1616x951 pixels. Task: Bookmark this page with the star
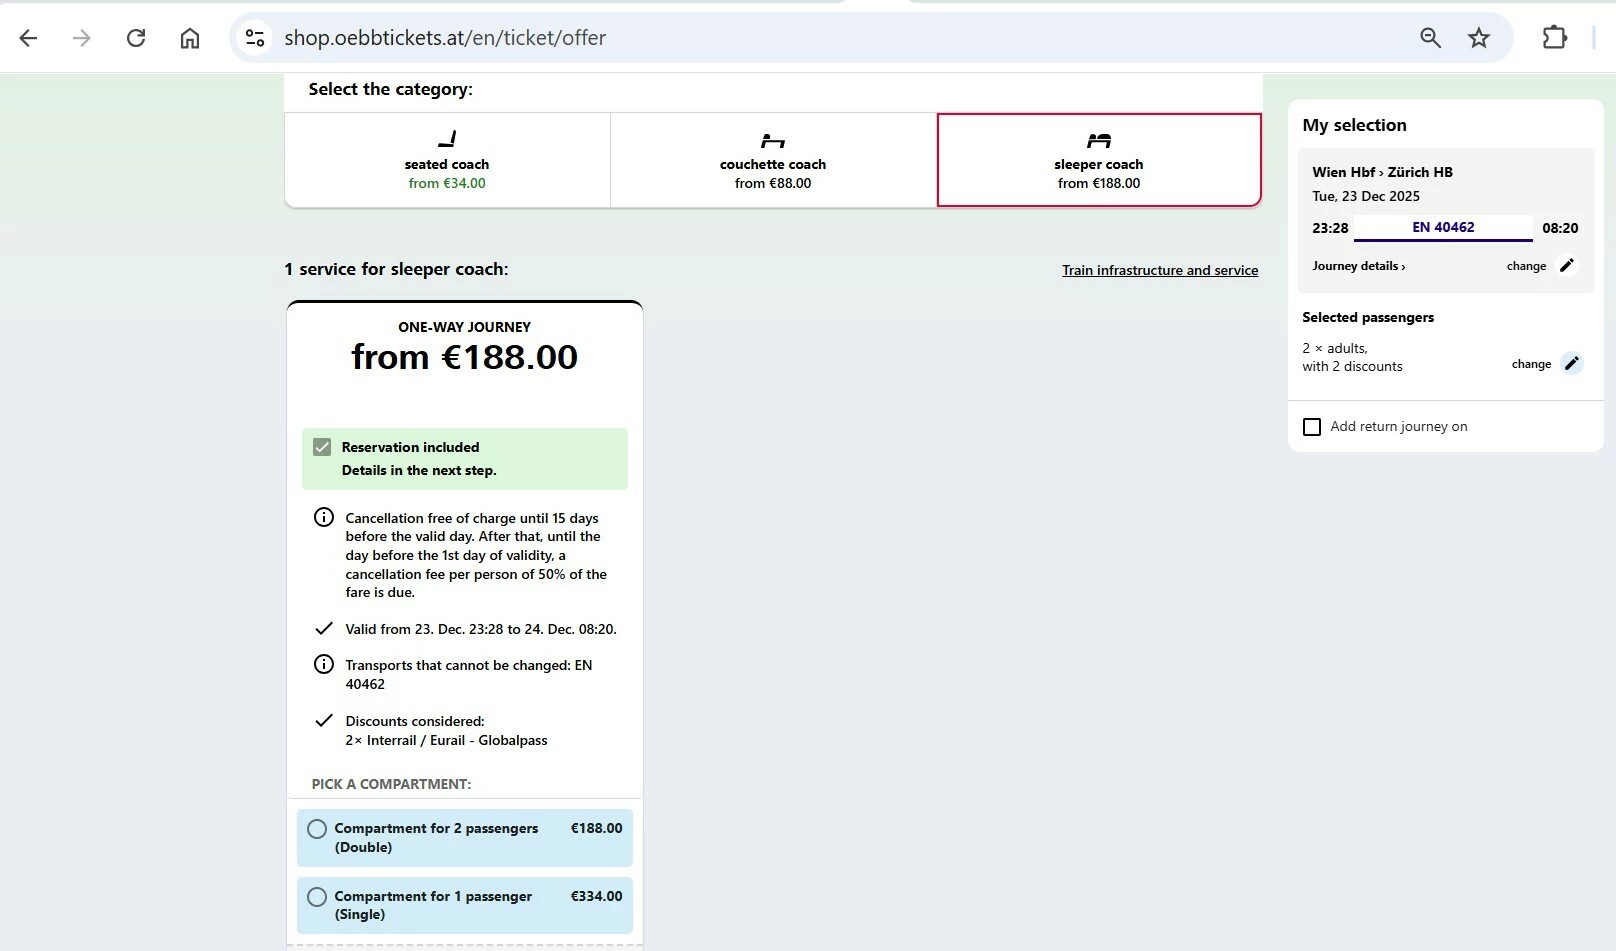pos(1479,38)
